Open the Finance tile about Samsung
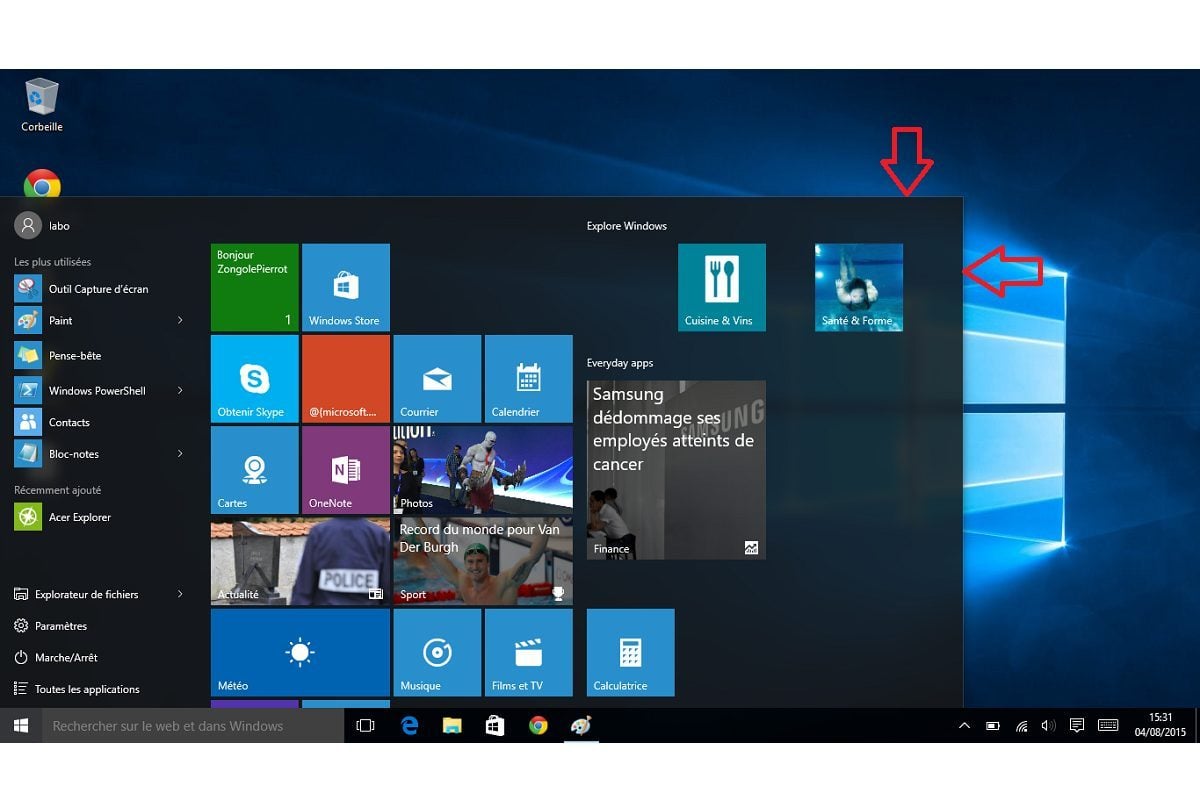Screen dimensions: 1200x800 click(676, 469)
